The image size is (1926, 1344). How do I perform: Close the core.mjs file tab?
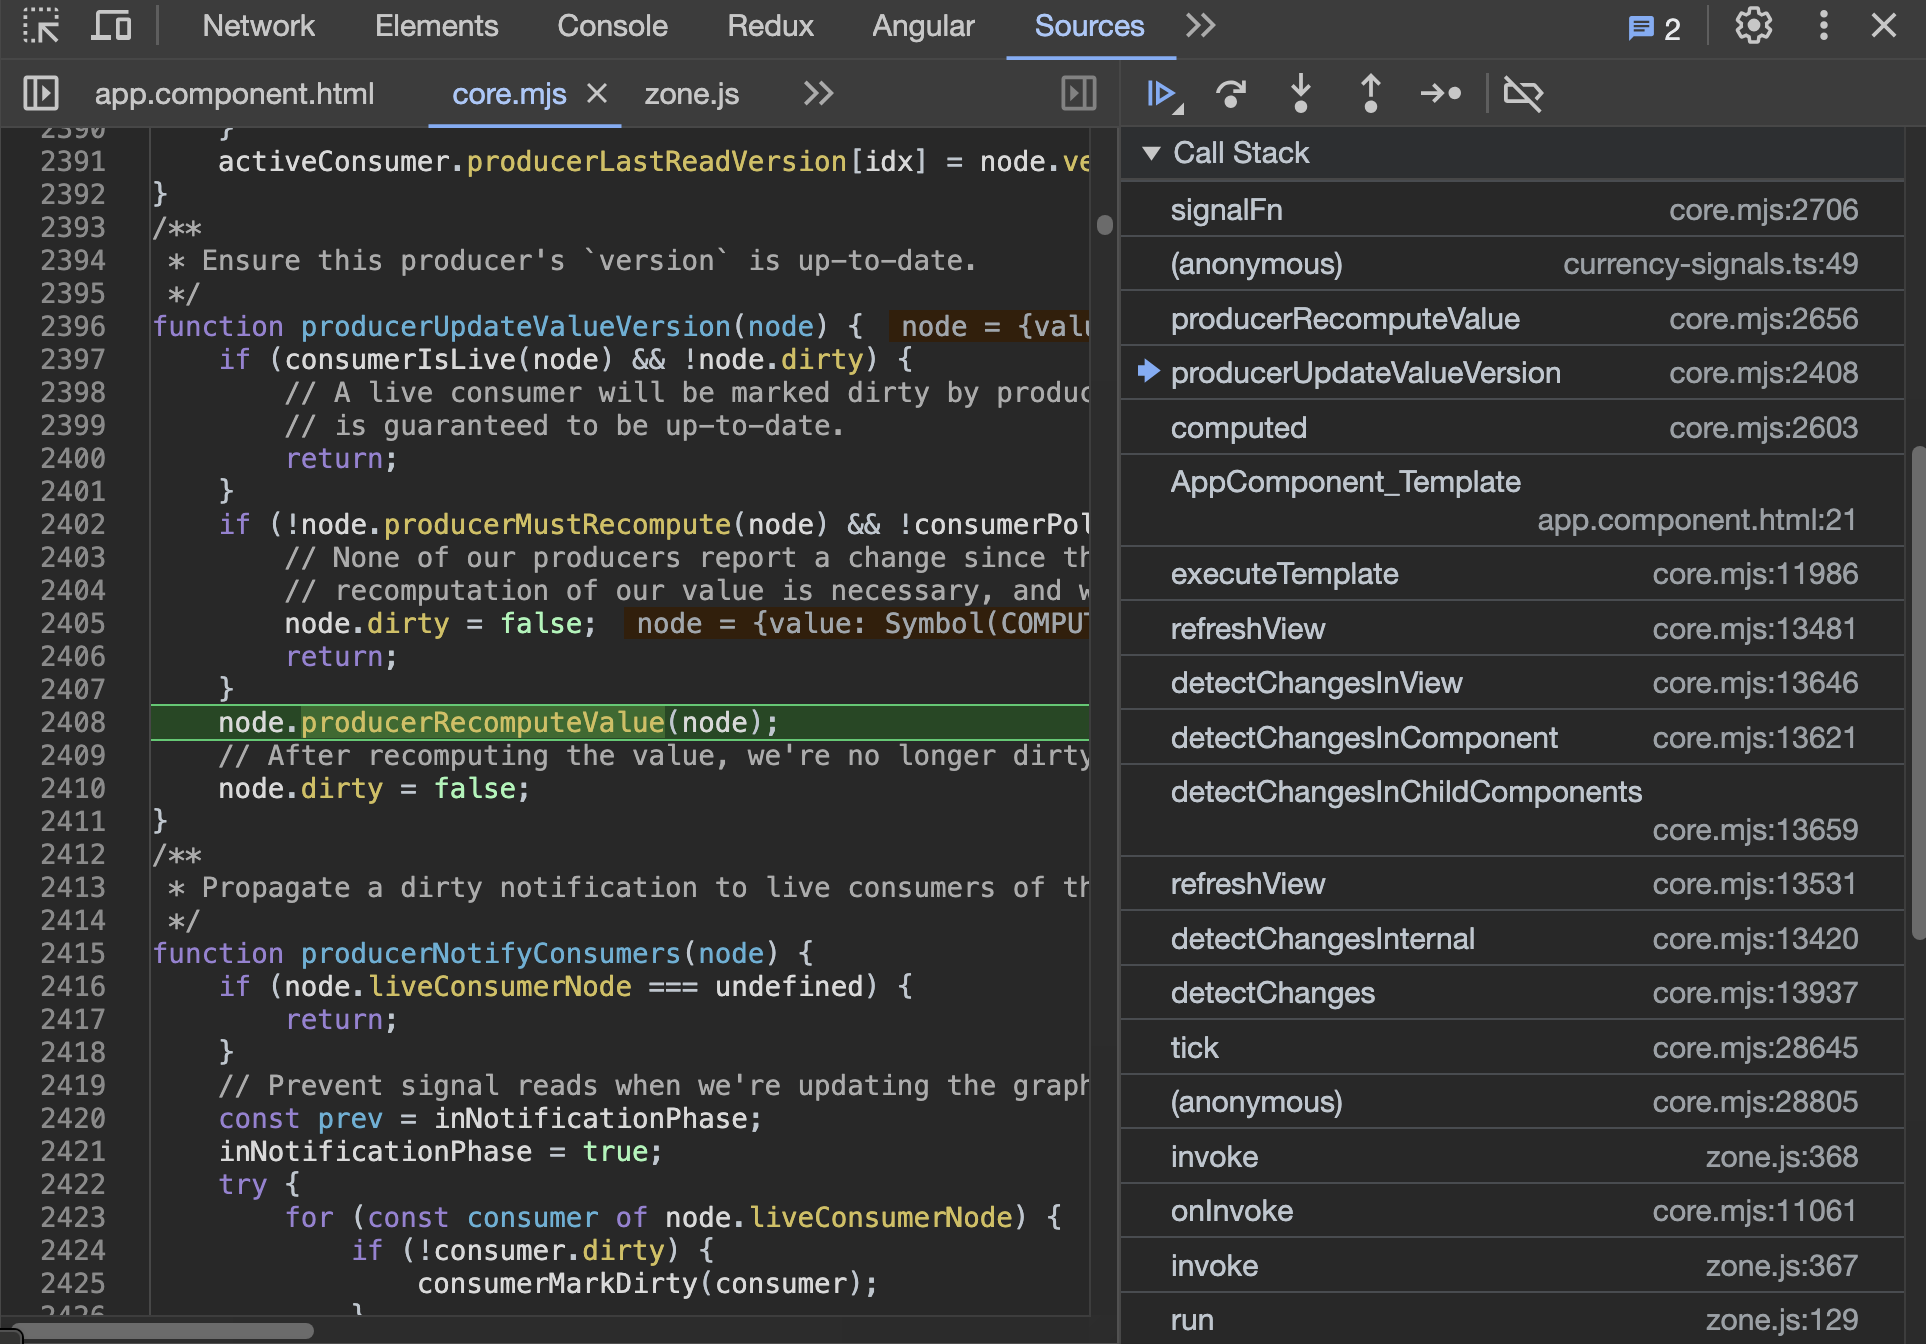click(x=597, y=94)
